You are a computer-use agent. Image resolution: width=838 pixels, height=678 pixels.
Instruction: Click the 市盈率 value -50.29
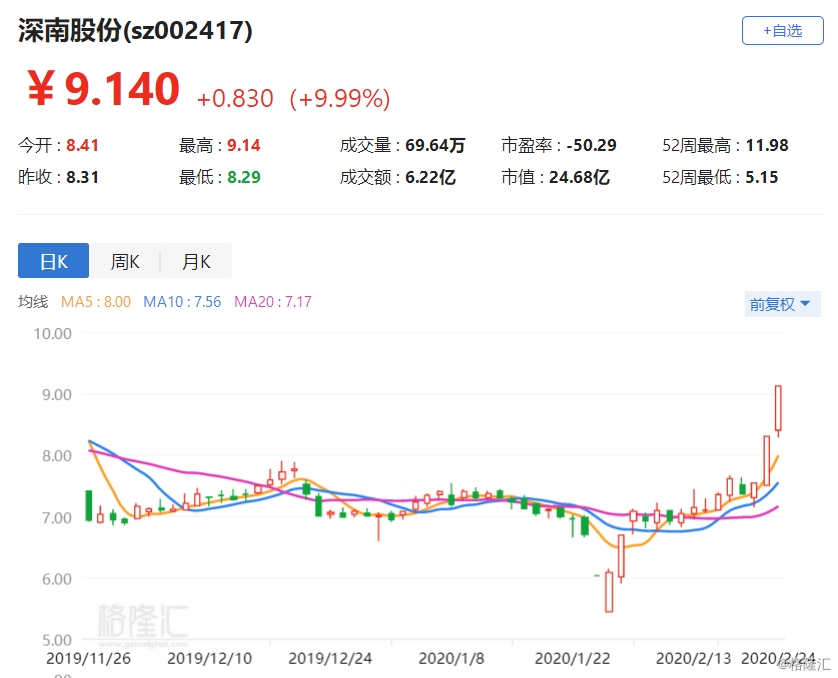pos(592,145)
